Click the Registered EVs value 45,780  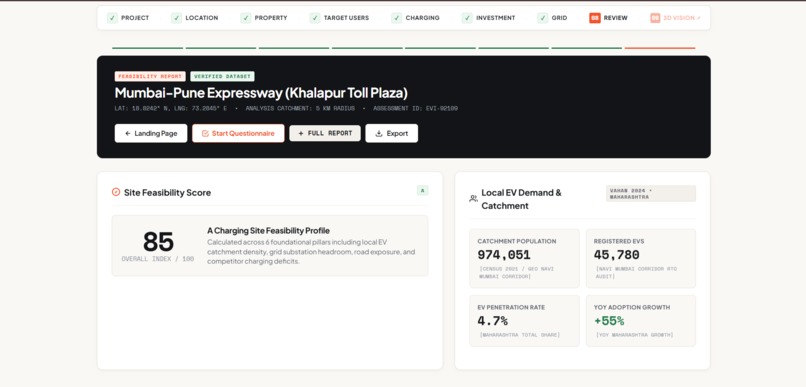pyautogui.click(x=616, y=255)
